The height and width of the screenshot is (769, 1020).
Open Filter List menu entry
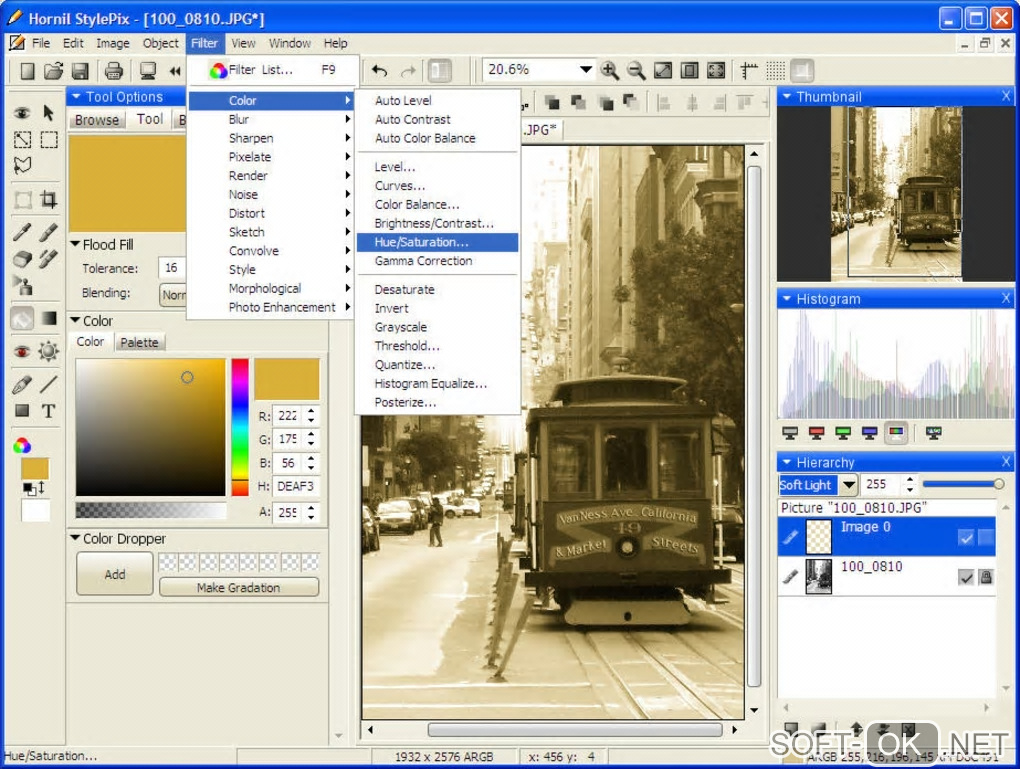click(271, 70)
